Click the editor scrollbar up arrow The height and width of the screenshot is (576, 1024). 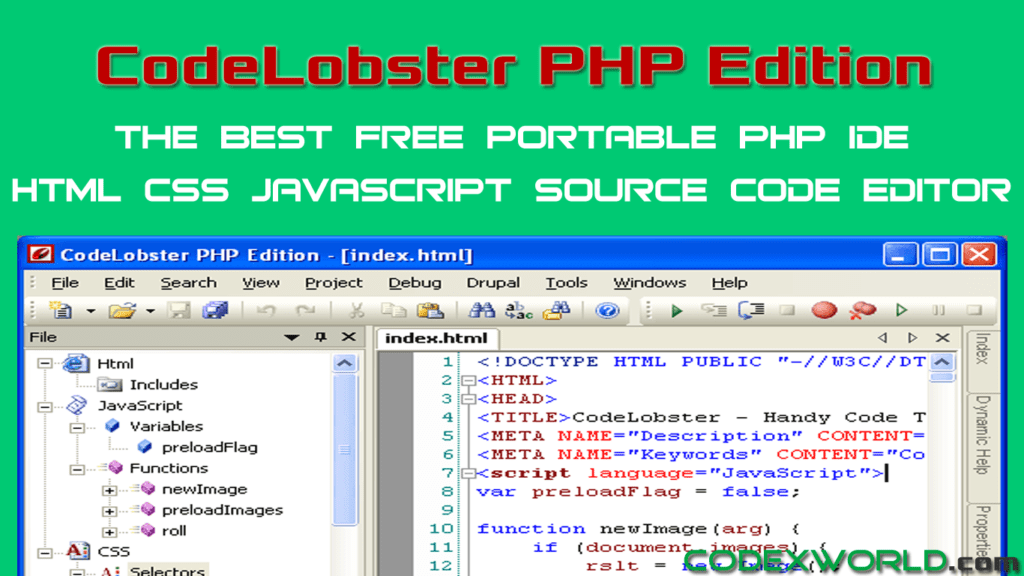tap(941, 363)
